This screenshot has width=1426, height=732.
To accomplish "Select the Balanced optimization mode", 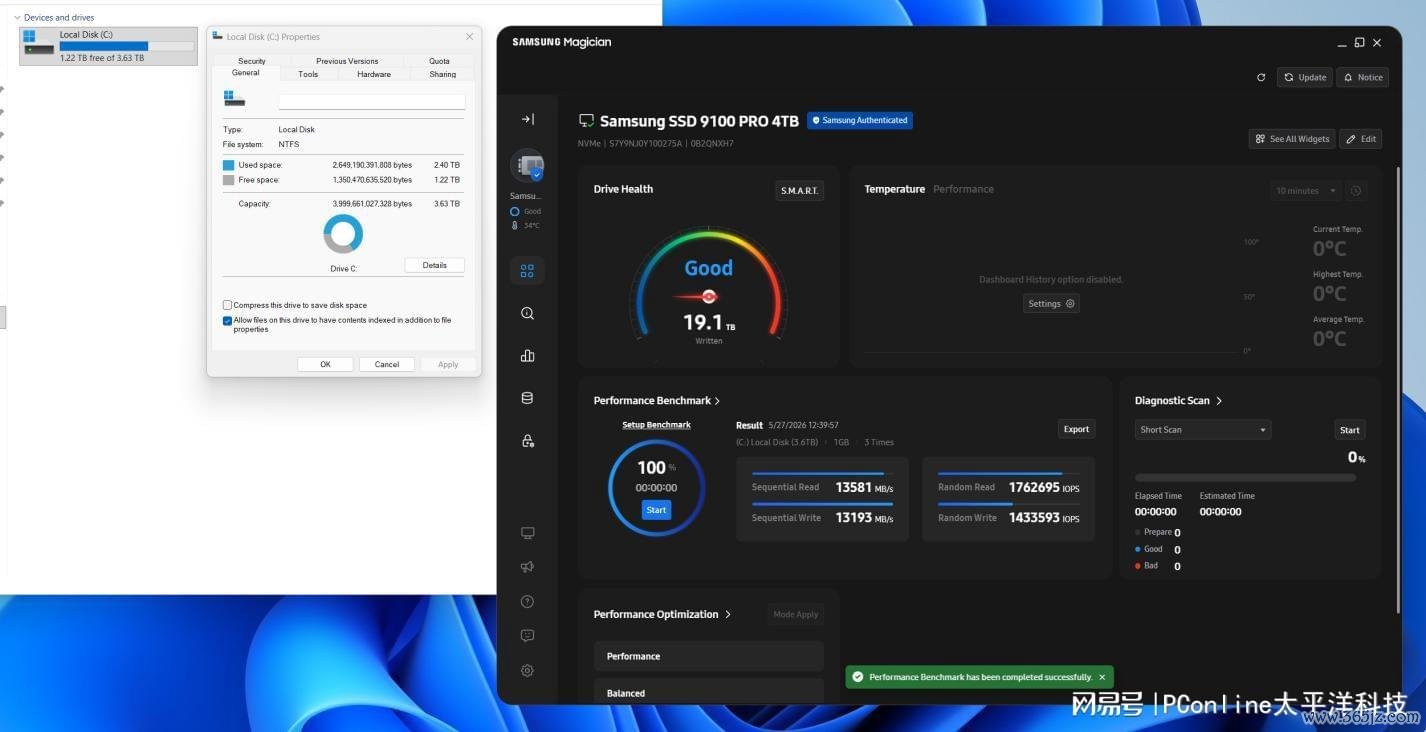I will [x=708, y=691].
